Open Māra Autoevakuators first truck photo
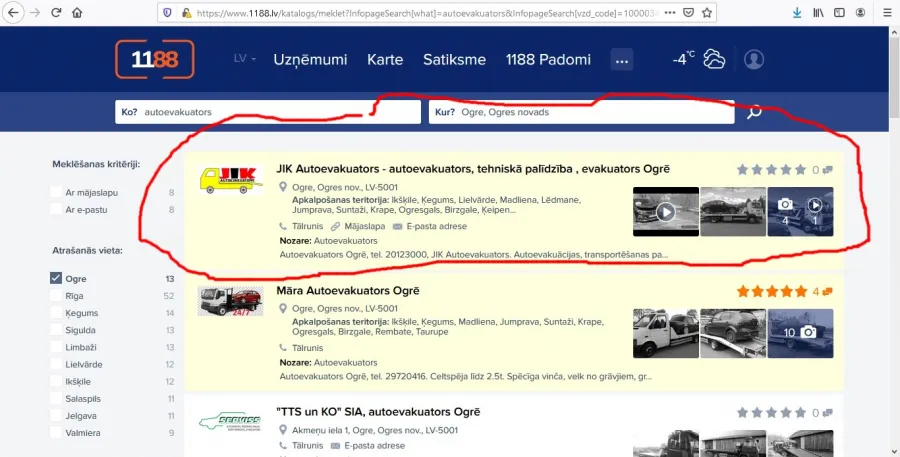 (666, 333)
